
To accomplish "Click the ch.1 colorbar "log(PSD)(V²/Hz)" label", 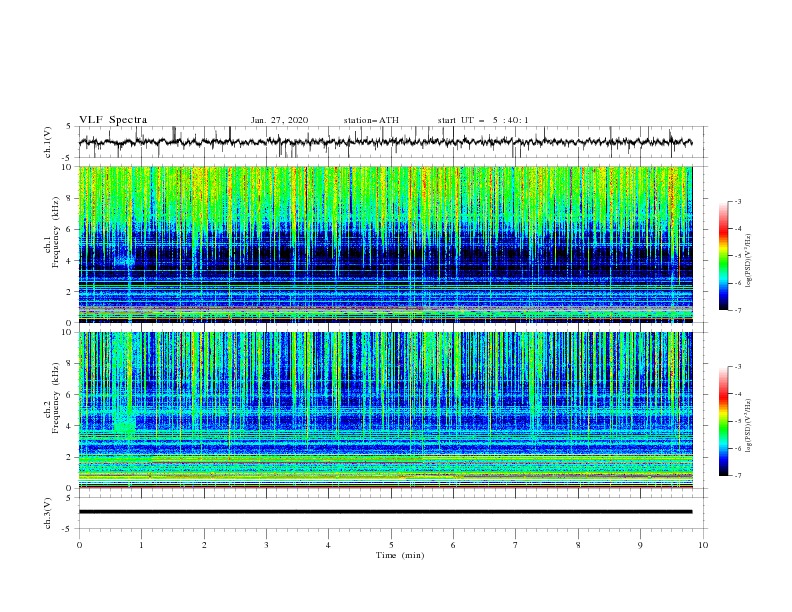I will (750, 261).
